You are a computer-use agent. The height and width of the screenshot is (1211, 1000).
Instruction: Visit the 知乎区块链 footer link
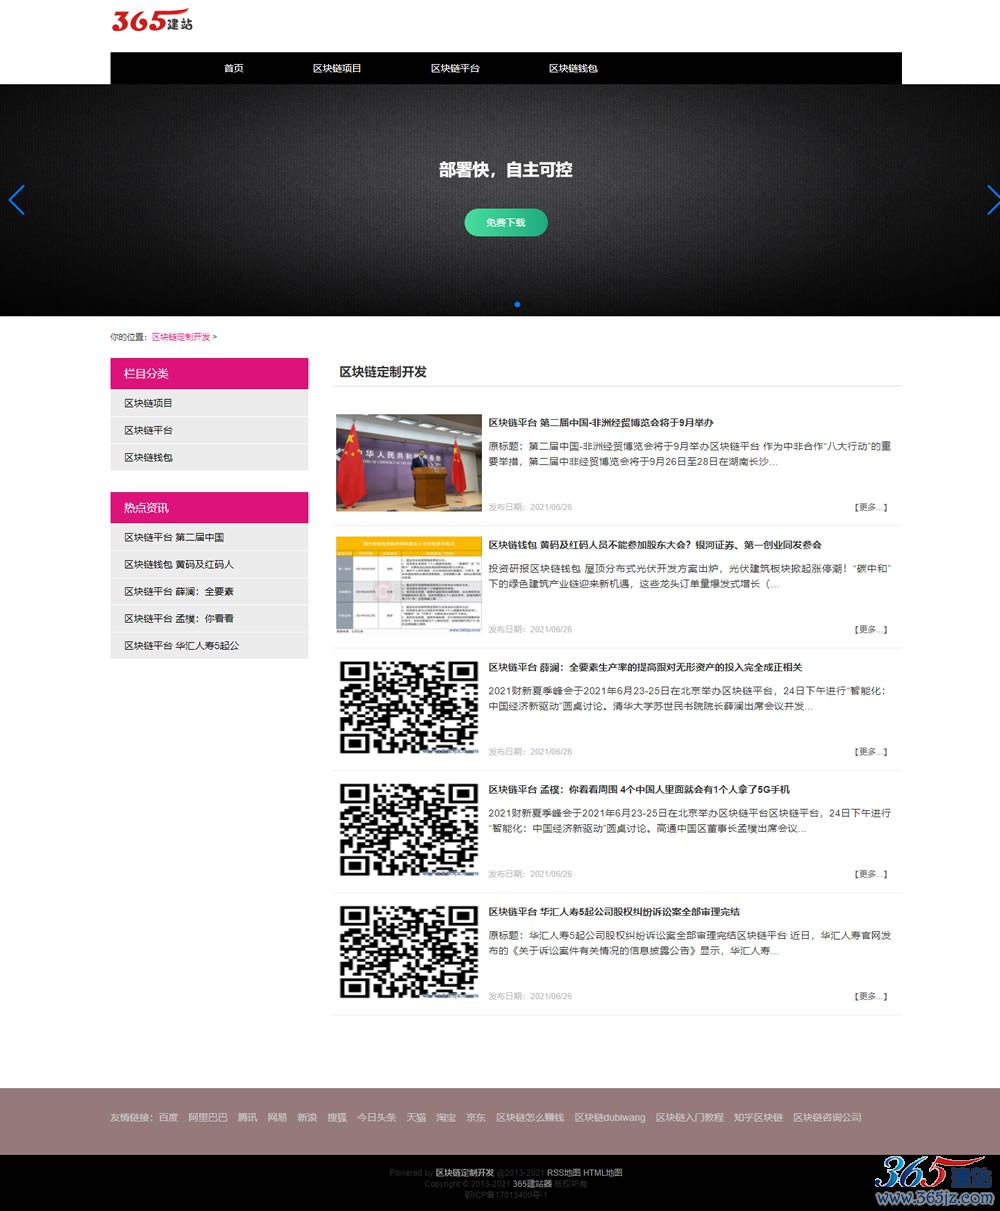click(758, 1117)
